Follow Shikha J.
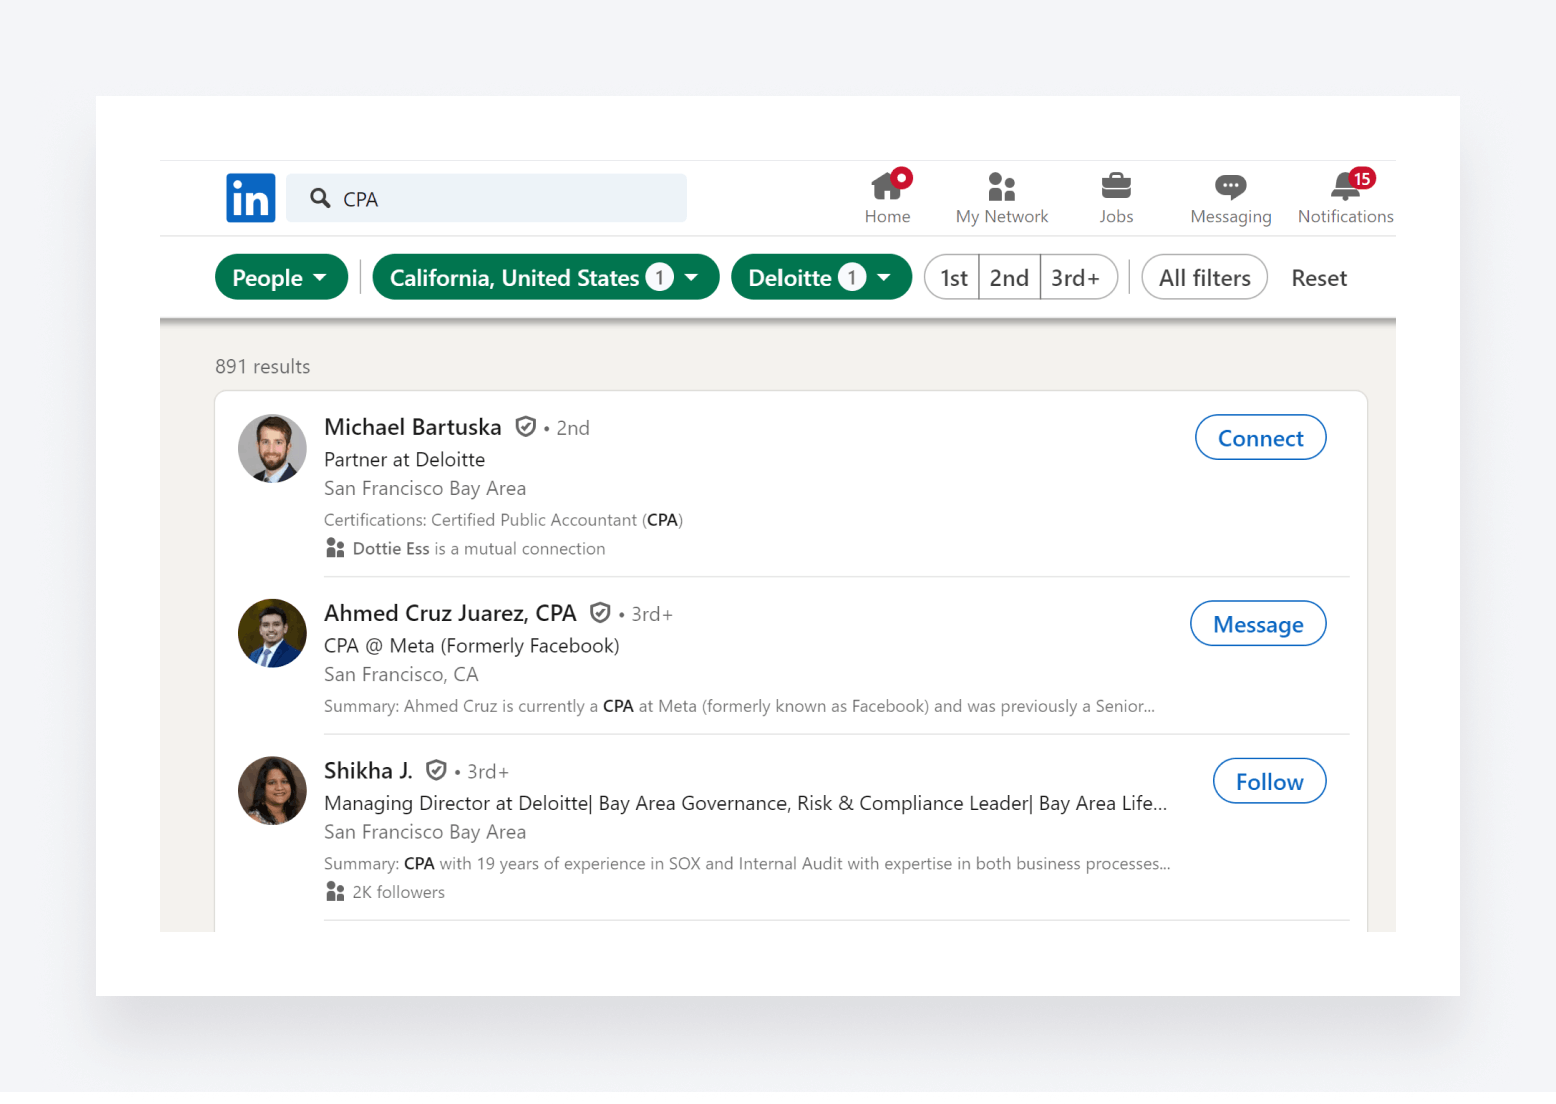The image size is (1556, 1104). tap(1269, 781)
